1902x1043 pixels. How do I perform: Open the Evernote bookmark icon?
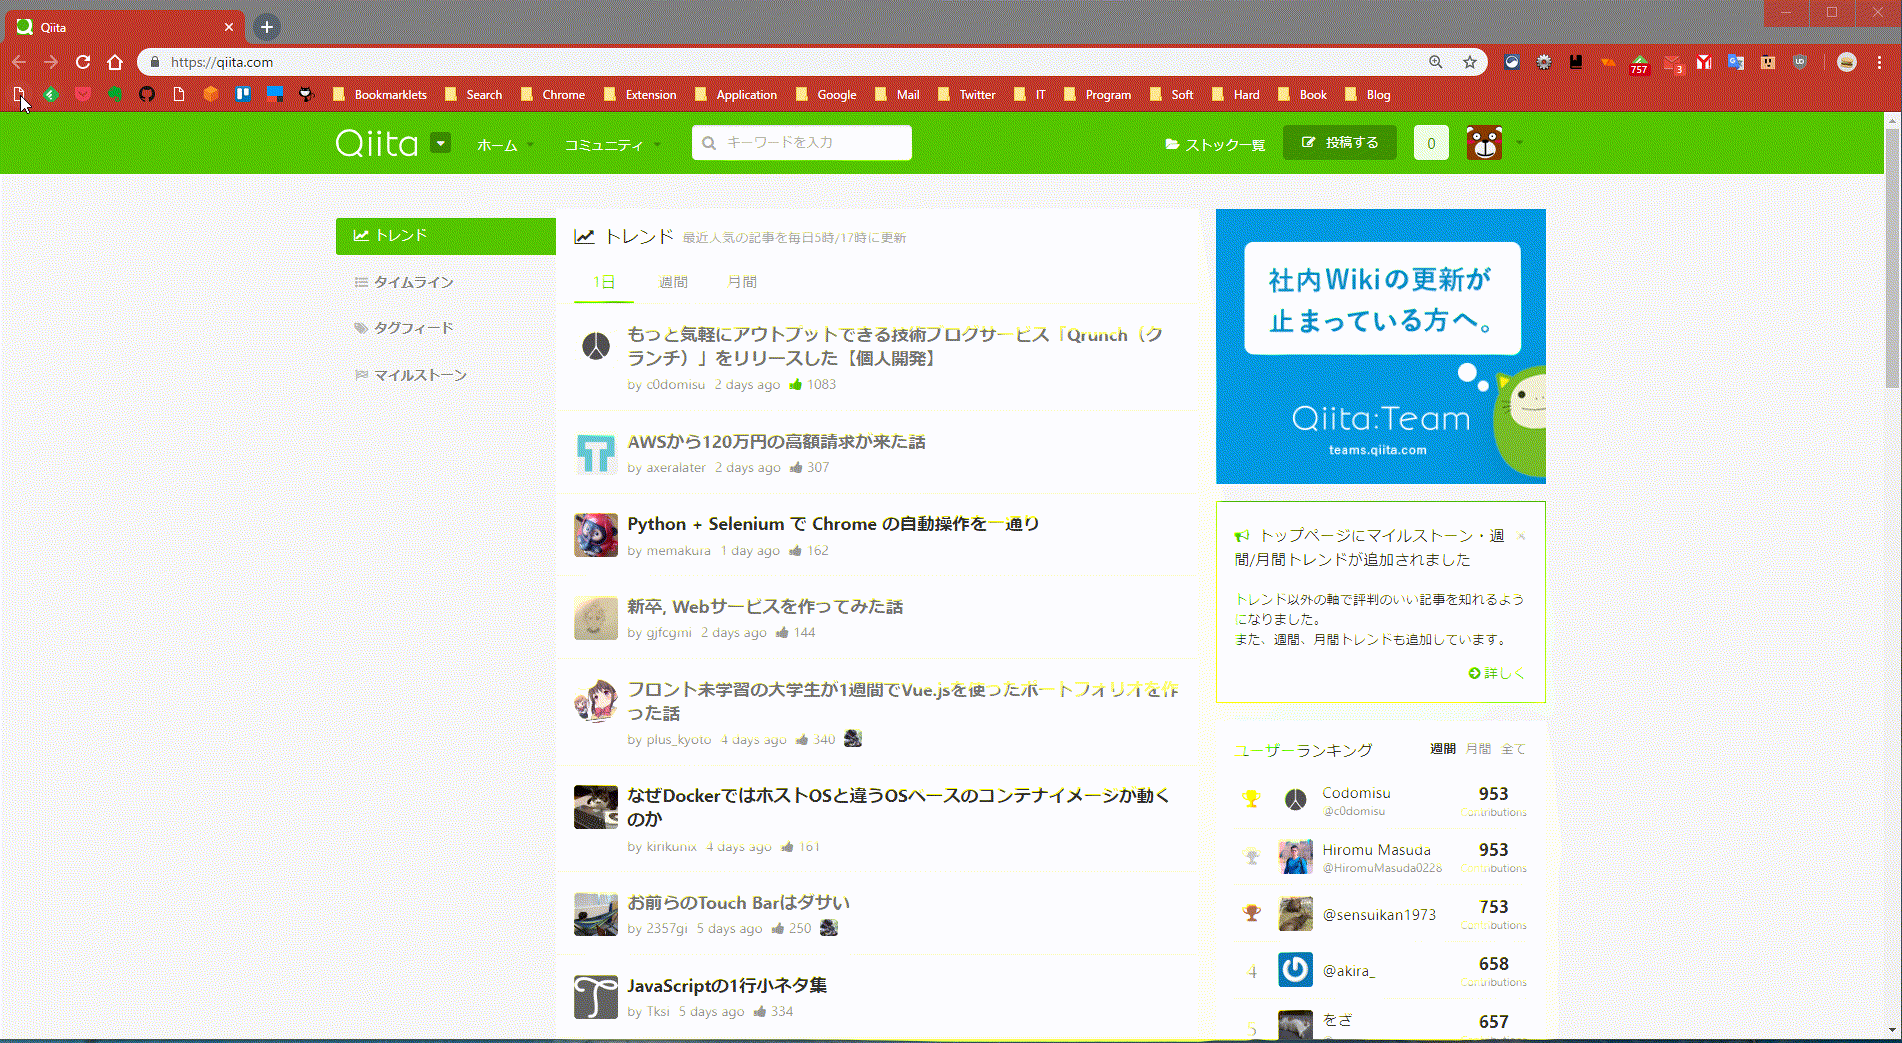(x=115, y=94)
